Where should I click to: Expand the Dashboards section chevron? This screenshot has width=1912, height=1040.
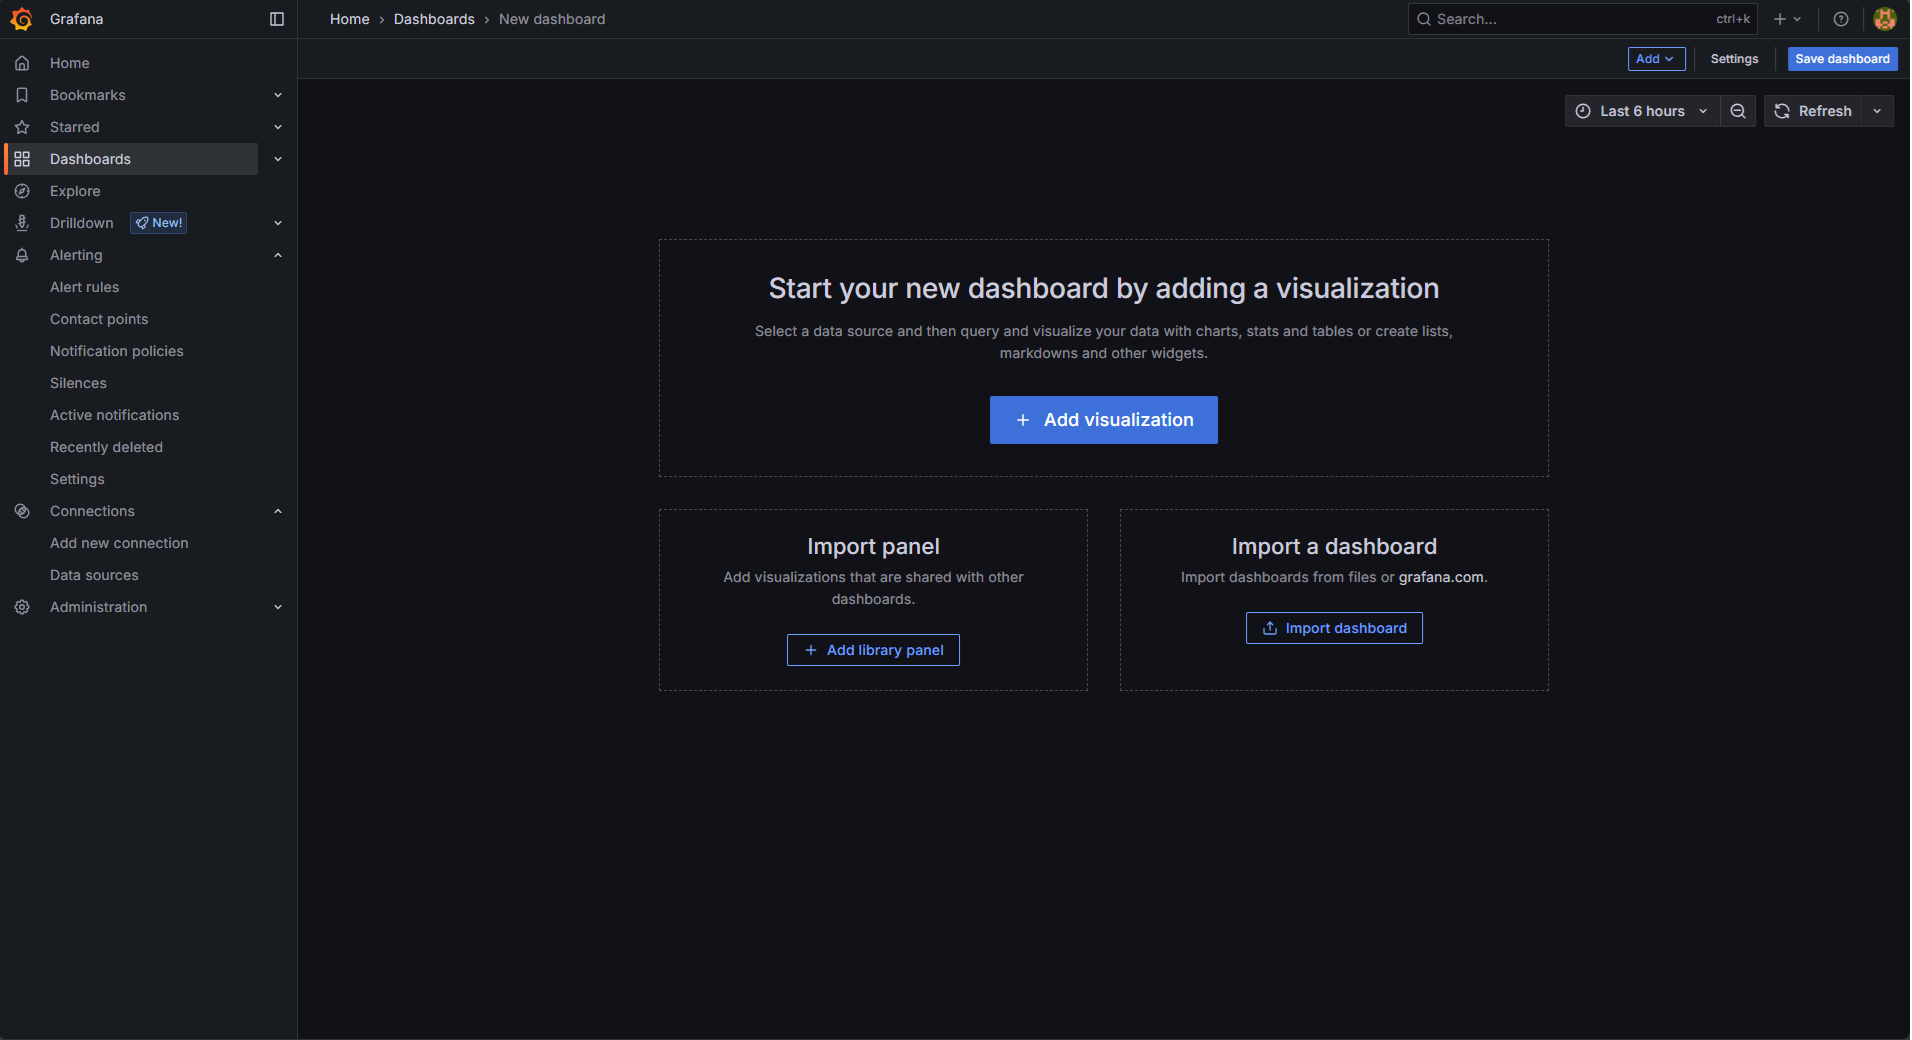[278, 159]
